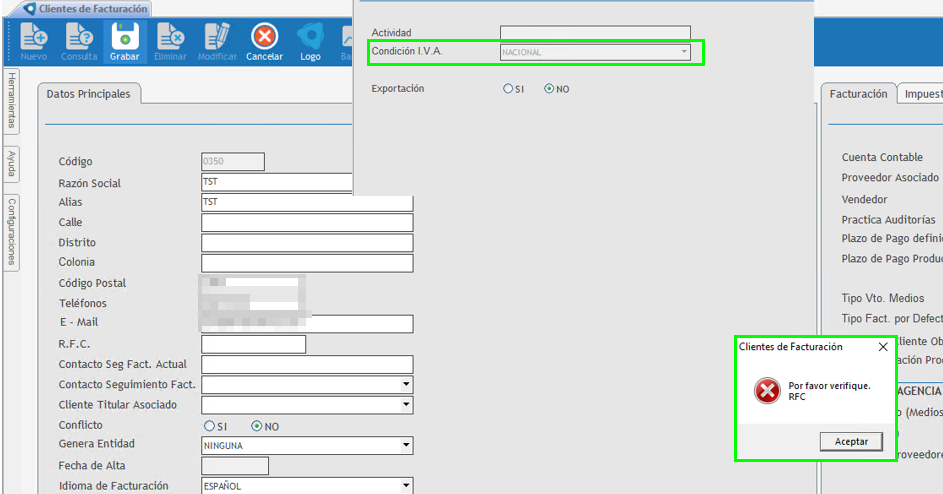Click the Practica Auditorías label
Viewport: 943px width, 494px height.
888,220
